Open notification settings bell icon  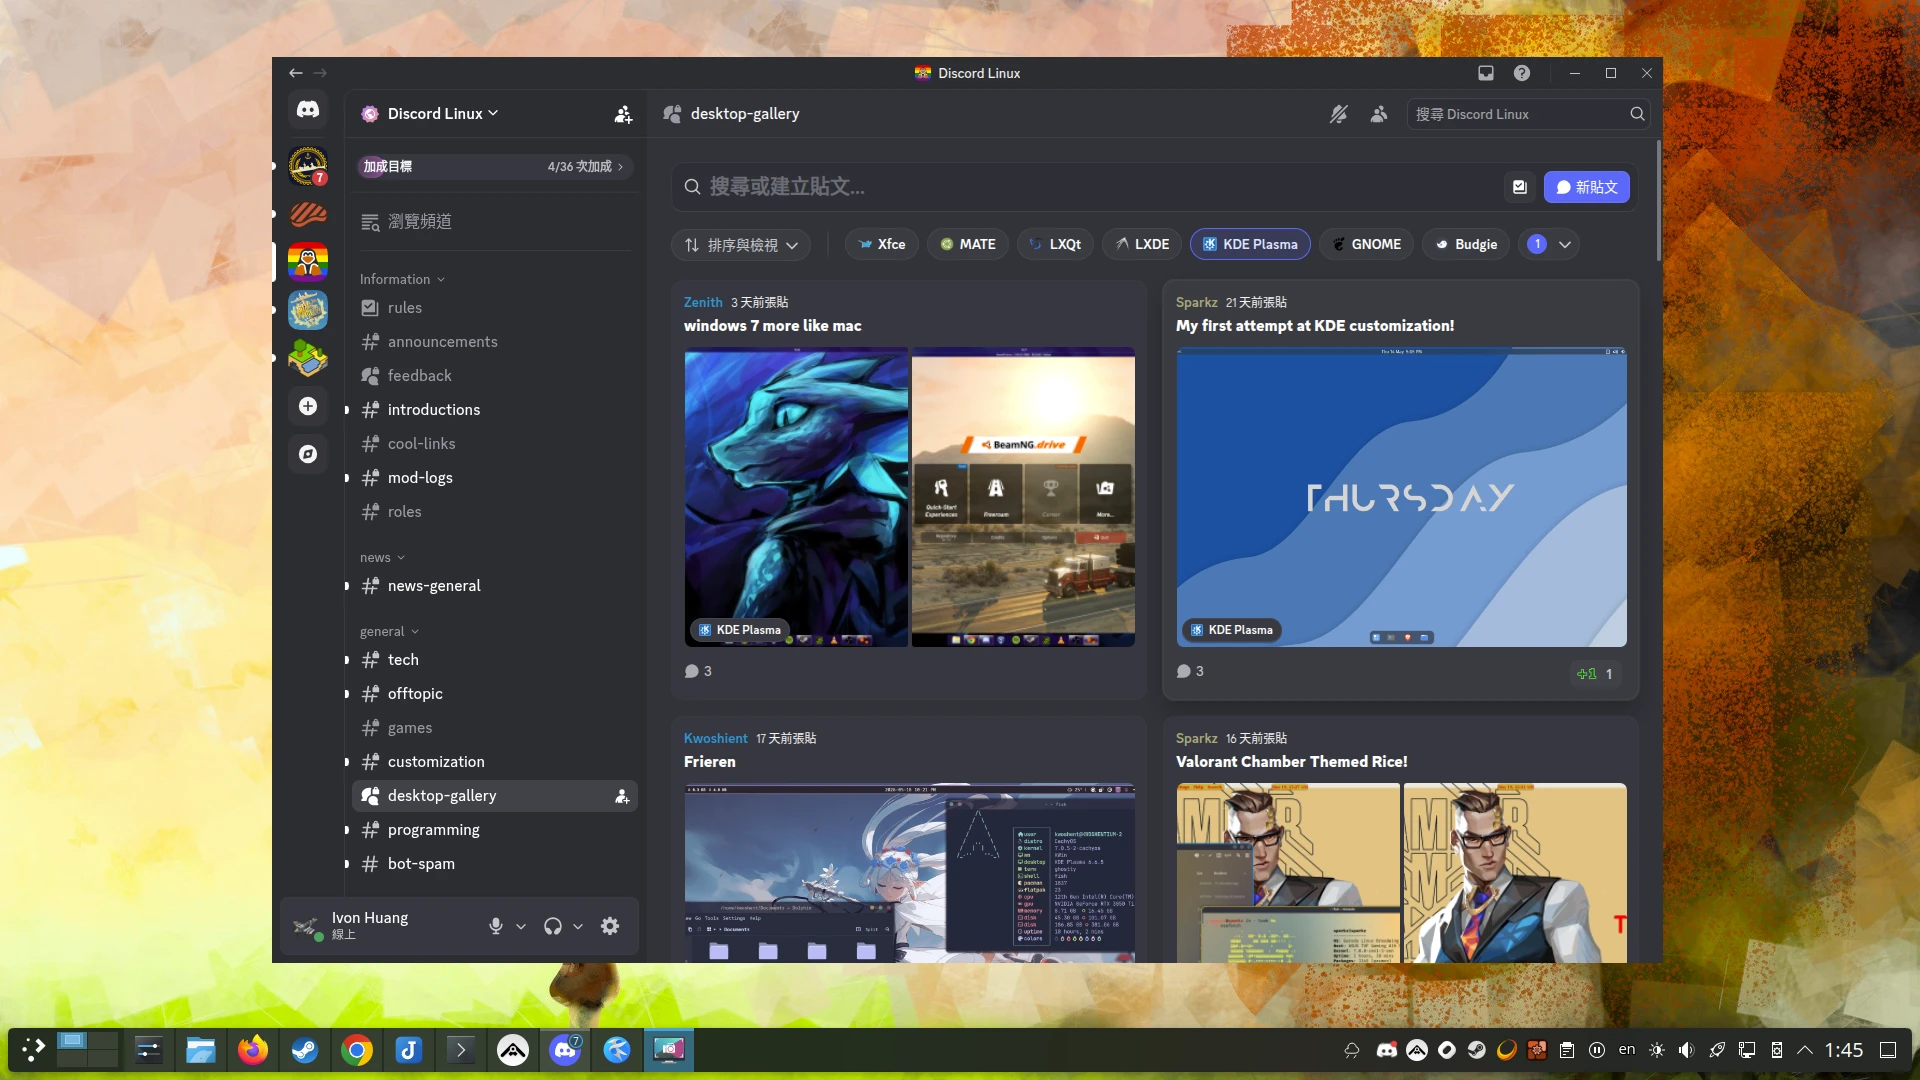1338,114
